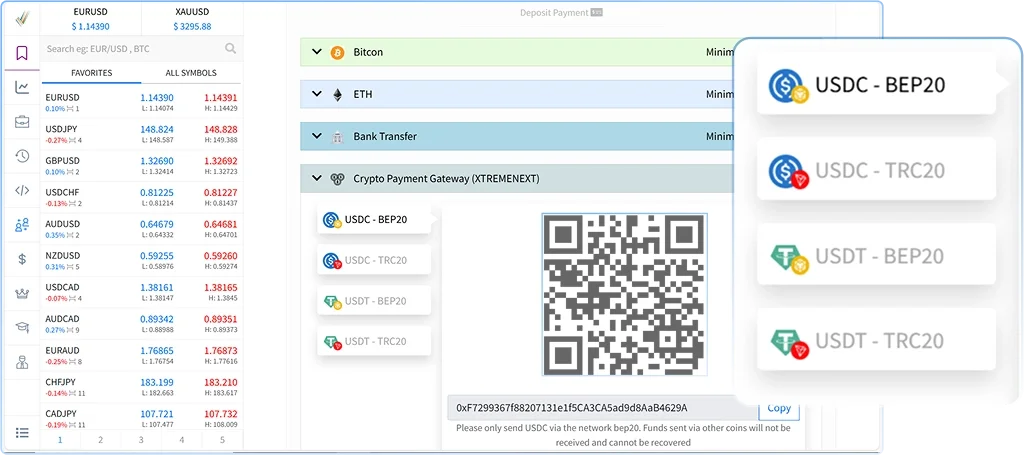1024x455 pixels.
Task: Open the code brackets icon in sidebar
Action: tap(22, 191)
